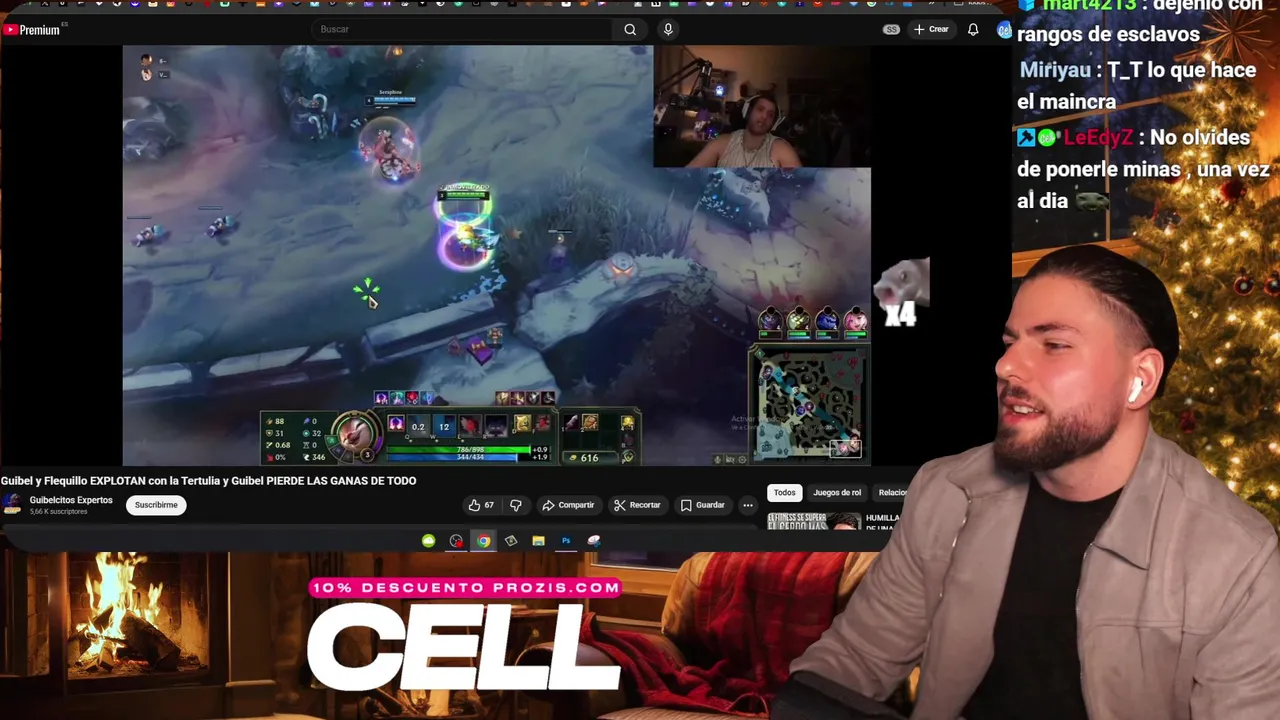Click the W ability showing 0.2 cooldown
Viewport: 1280px width, 720px height.
[x=418, y=426]
